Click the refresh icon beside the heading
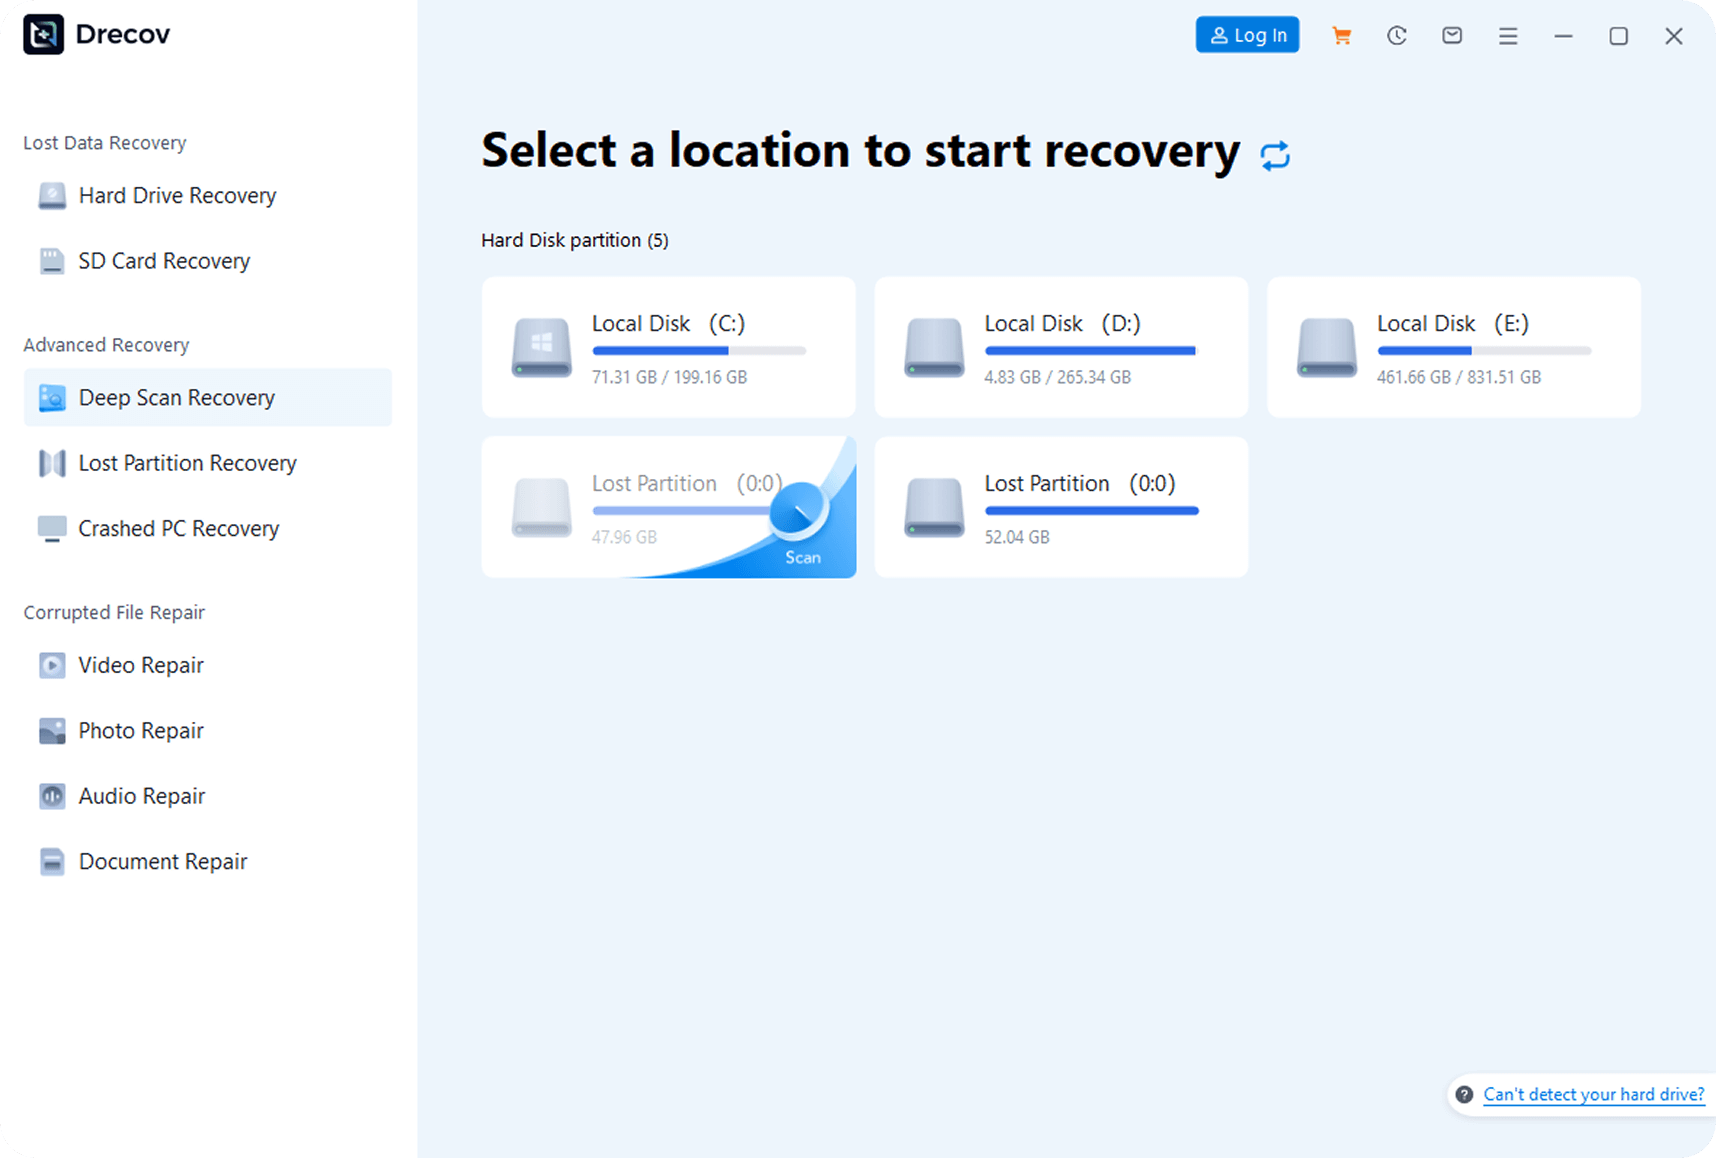The width and height of the screenshot is (1716, 1158). click(x=1275, y=155)
